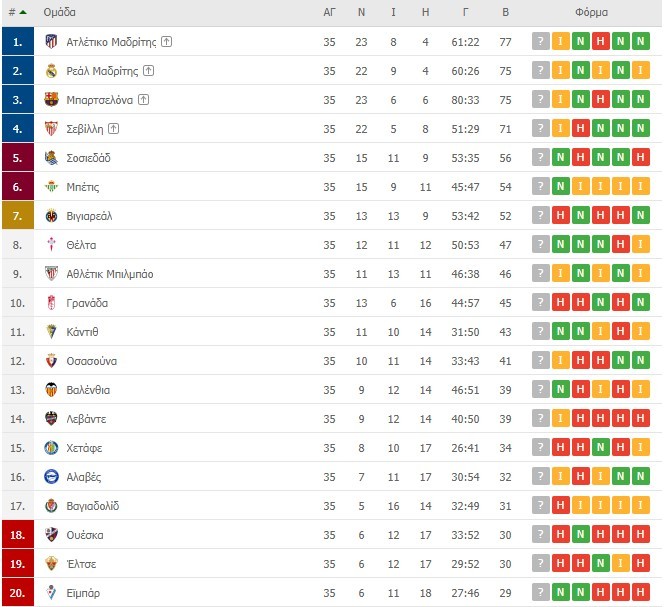Click the Real Madrid club crest icon
Image resolution: width=666 pixels, height=607 pixels.
[52, 70]
